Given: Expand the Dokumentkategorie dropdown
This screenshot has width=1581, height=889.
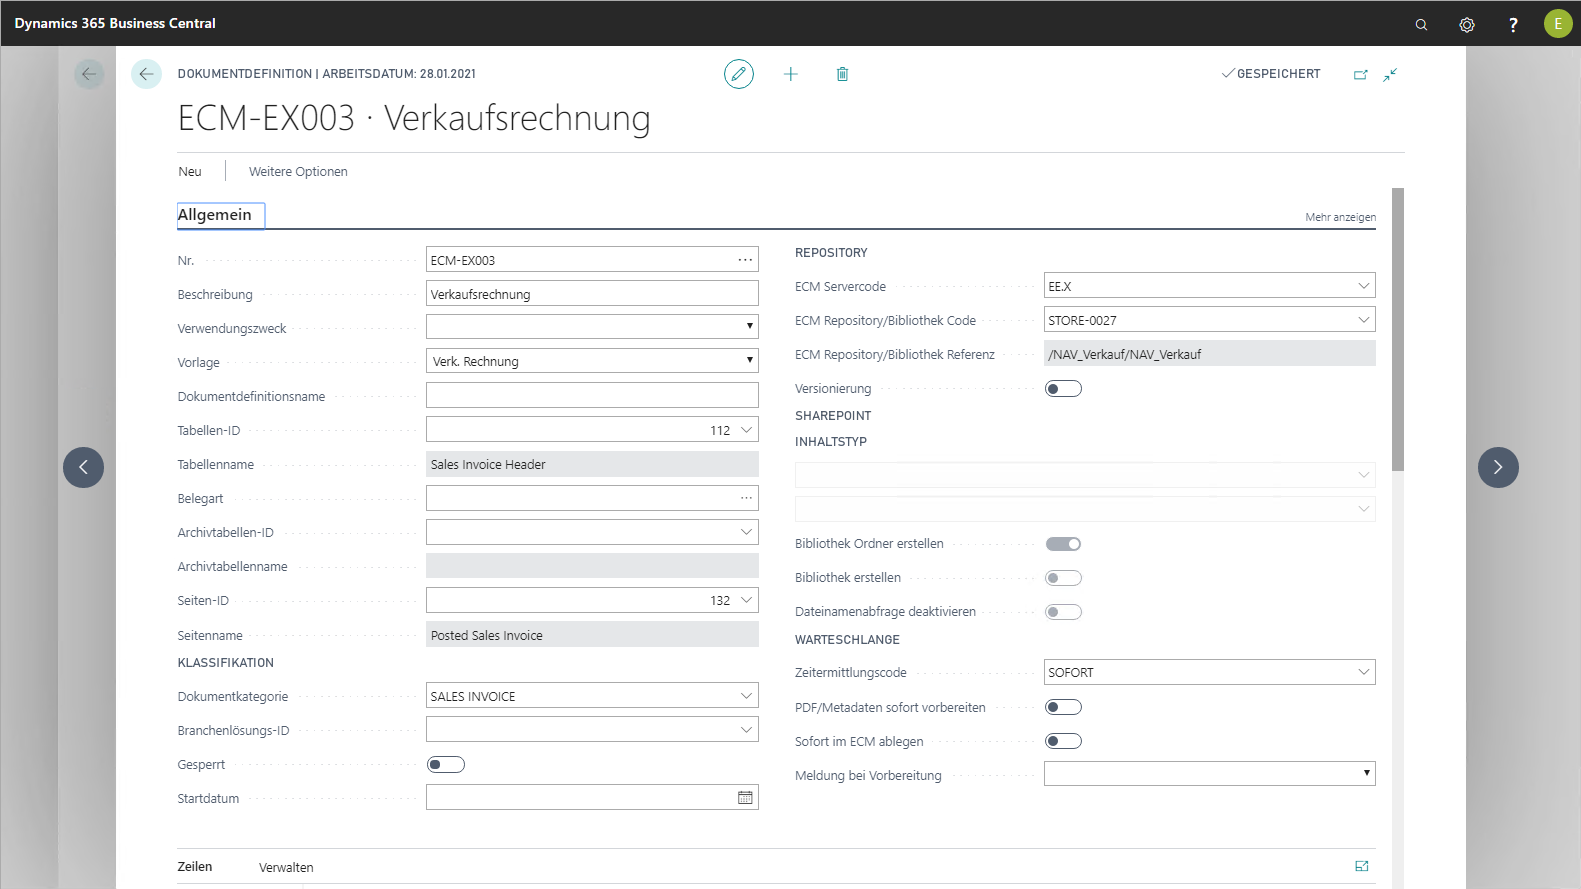Looking at the screenshot, I should click(x=745, y=696).
